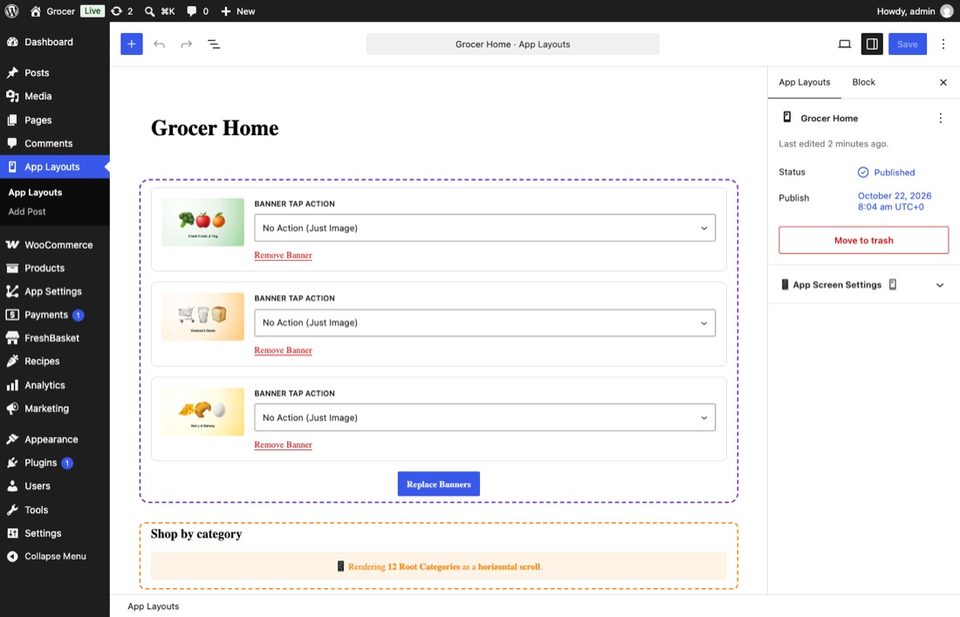
Task: Open tap action dropdown for cart banner
Action: click(484, 323)
